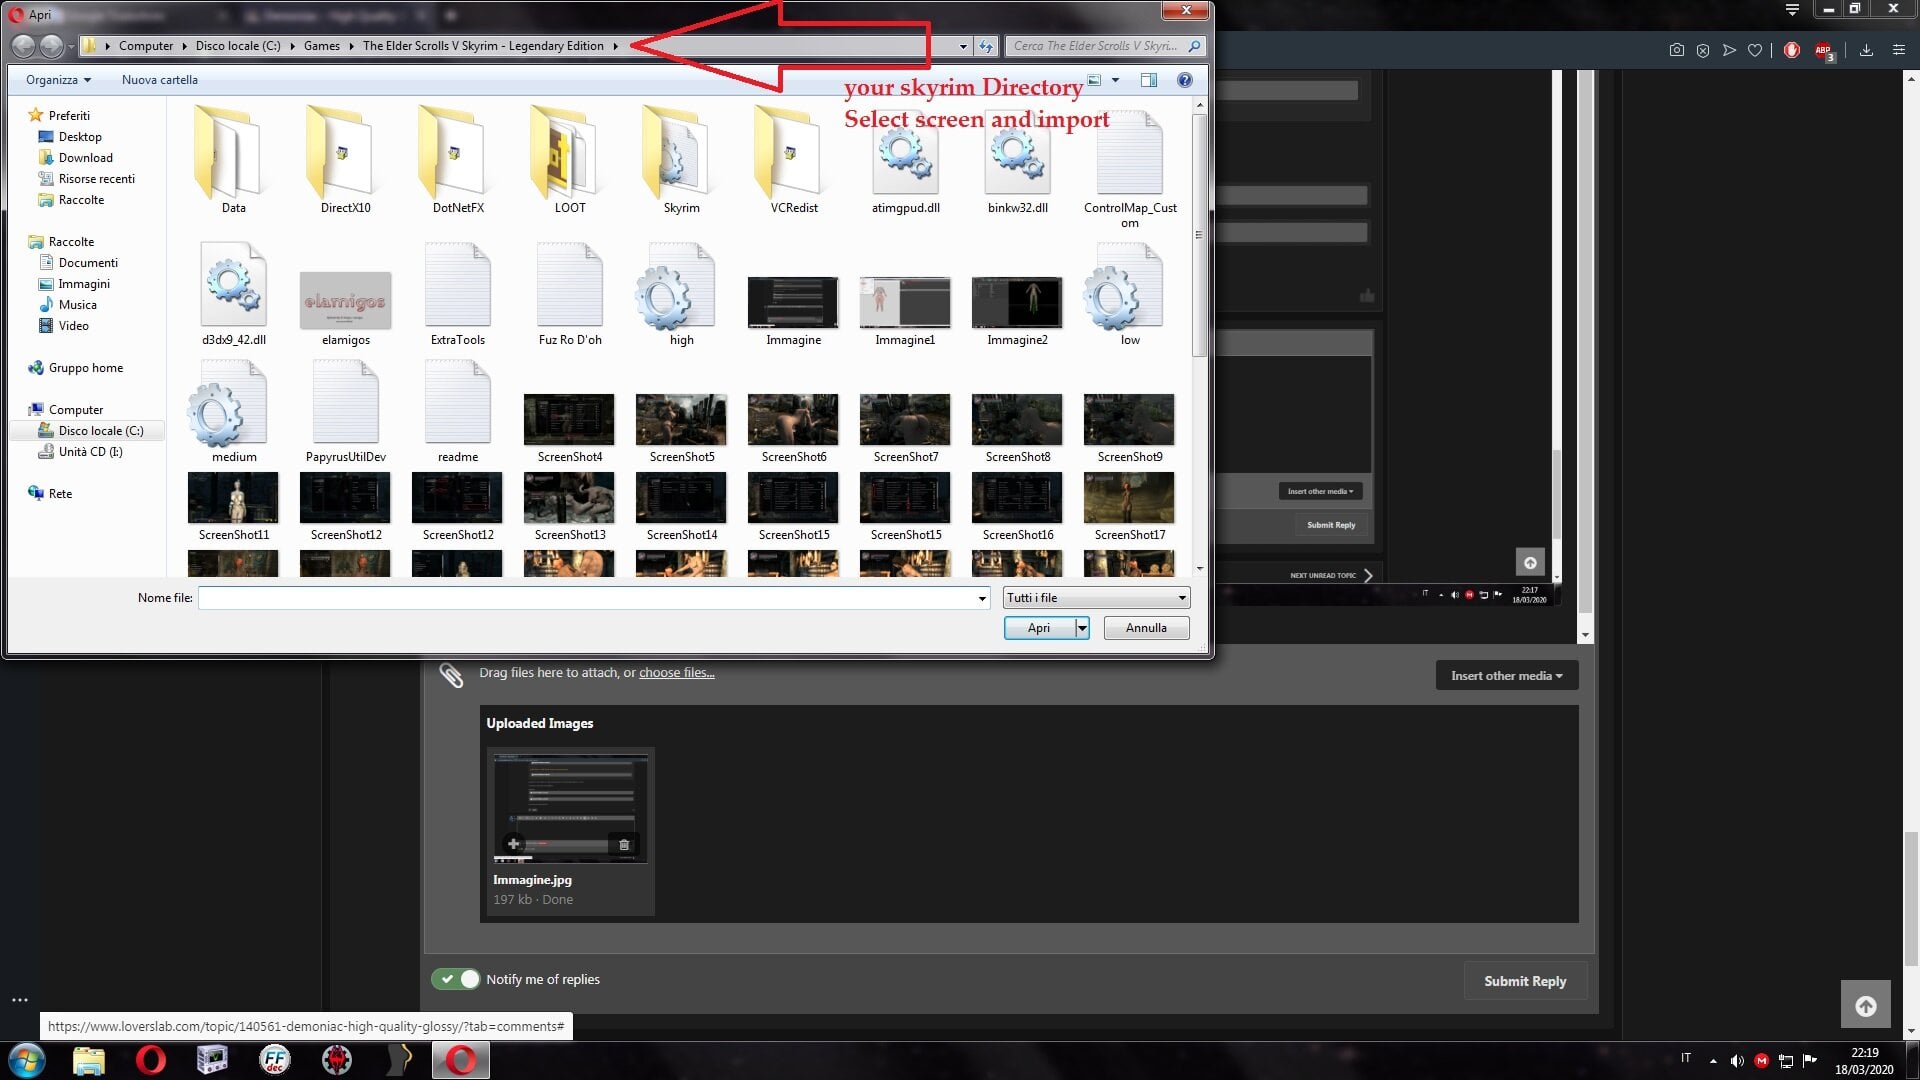Select the Immagine2 thumbnail
Screen dimensions: 1920x1080
(x=1017, y=302)
